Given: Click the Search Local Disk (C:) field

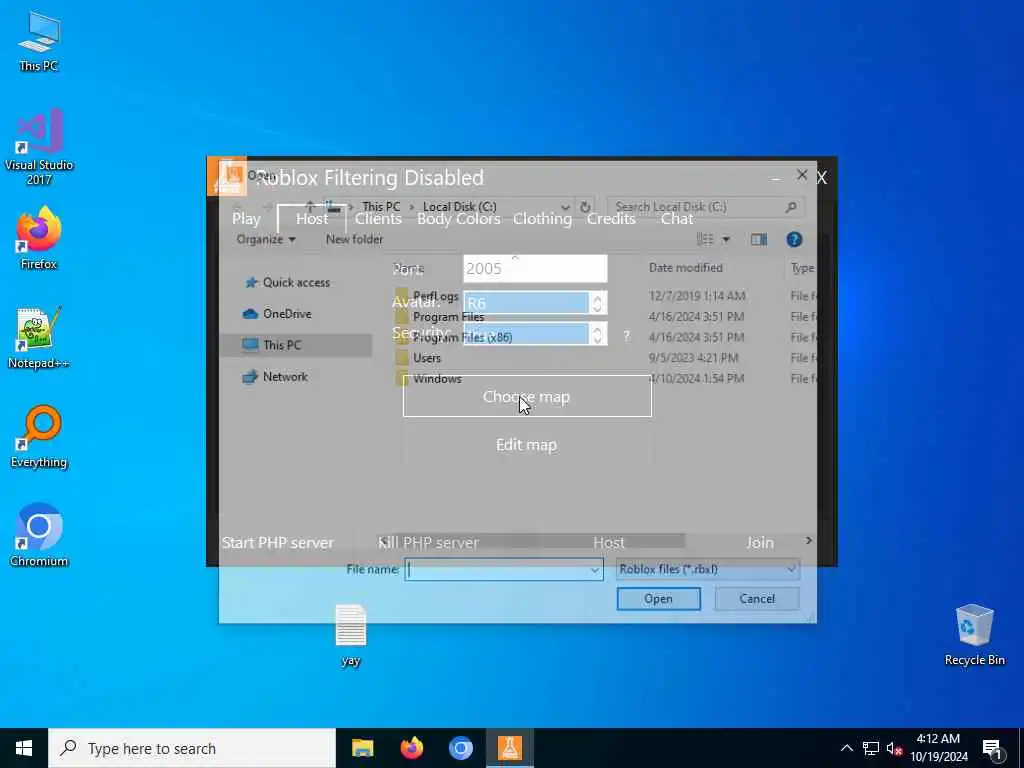Looking at the screenshot, I should (706, 207).
